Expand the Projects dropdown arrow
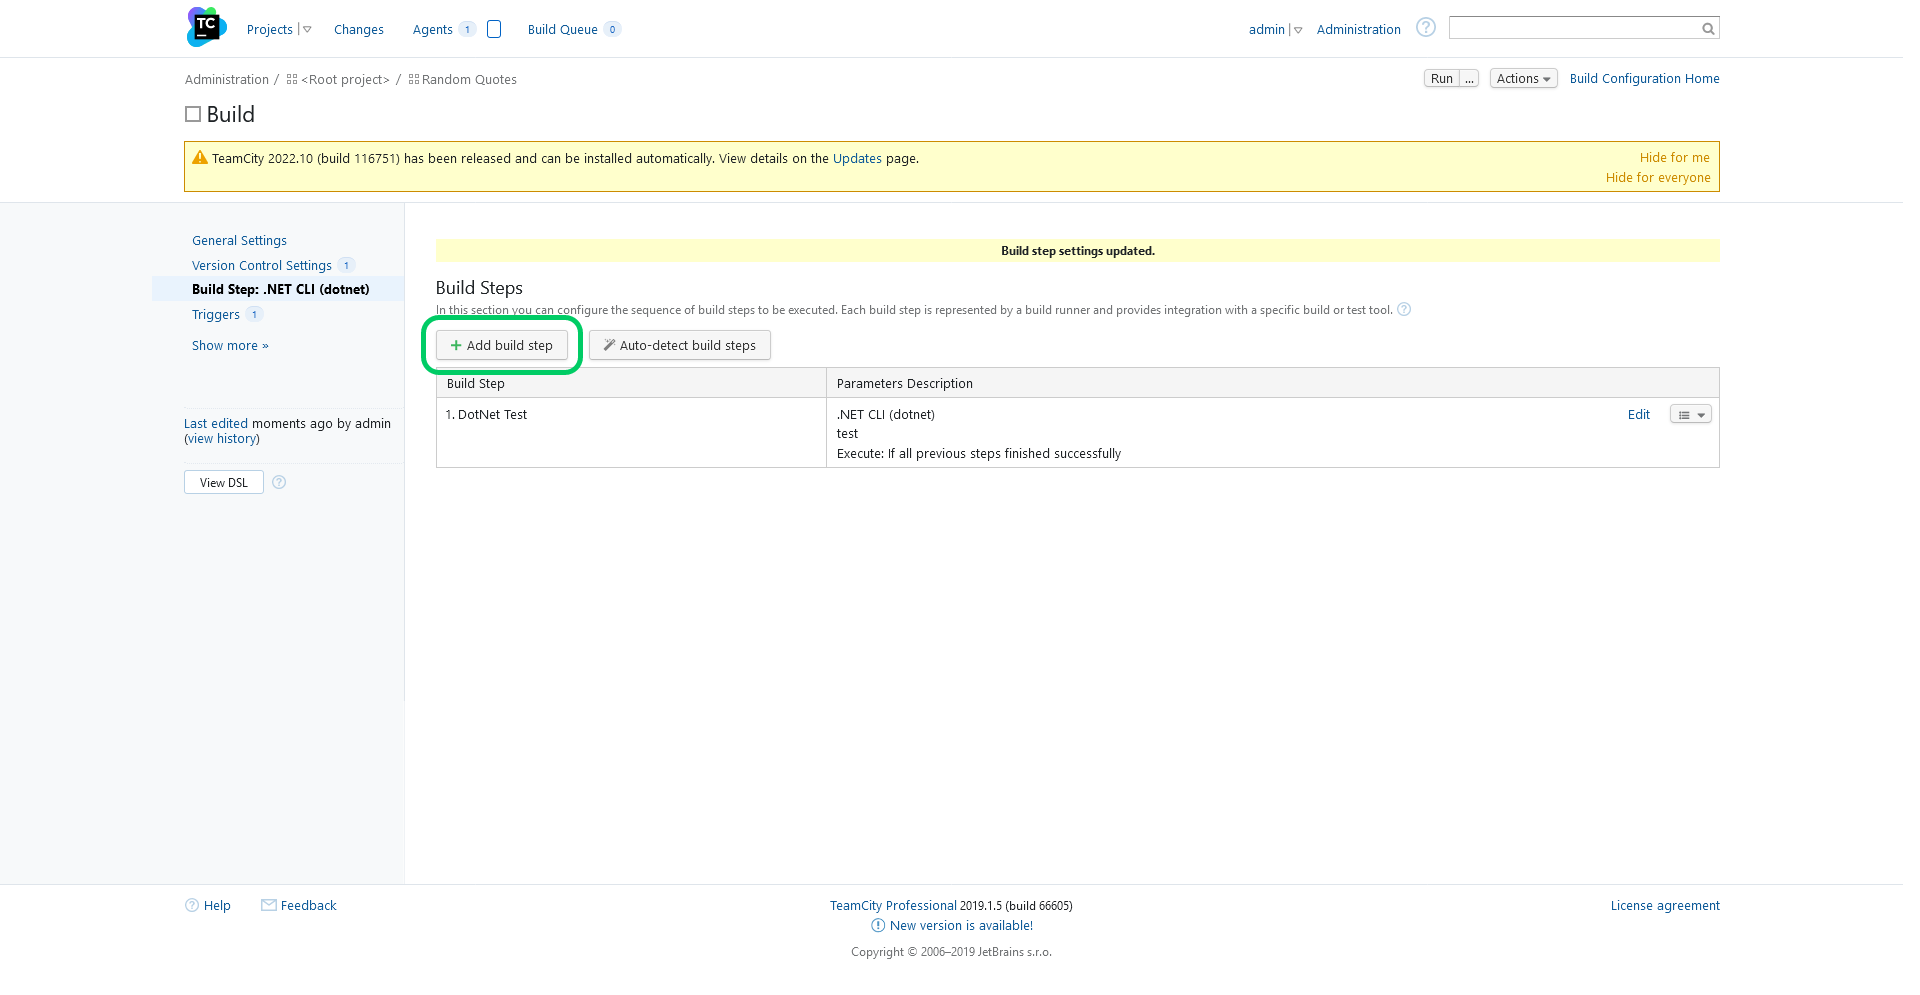 (307, 30)
